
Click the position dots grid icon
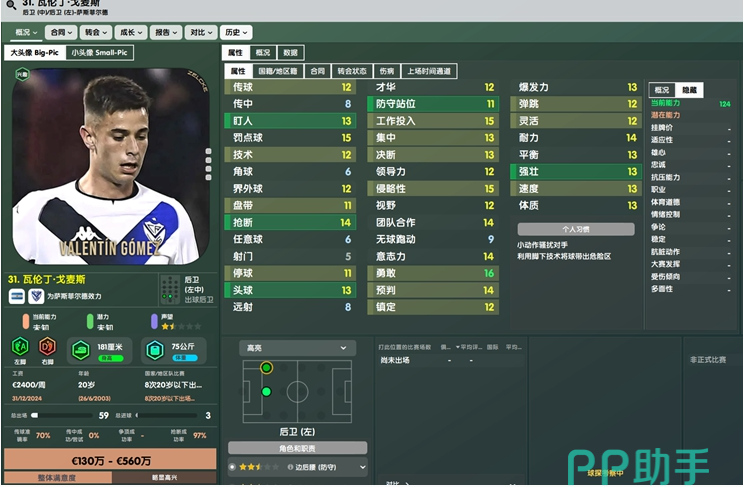[x=170, y=290]
